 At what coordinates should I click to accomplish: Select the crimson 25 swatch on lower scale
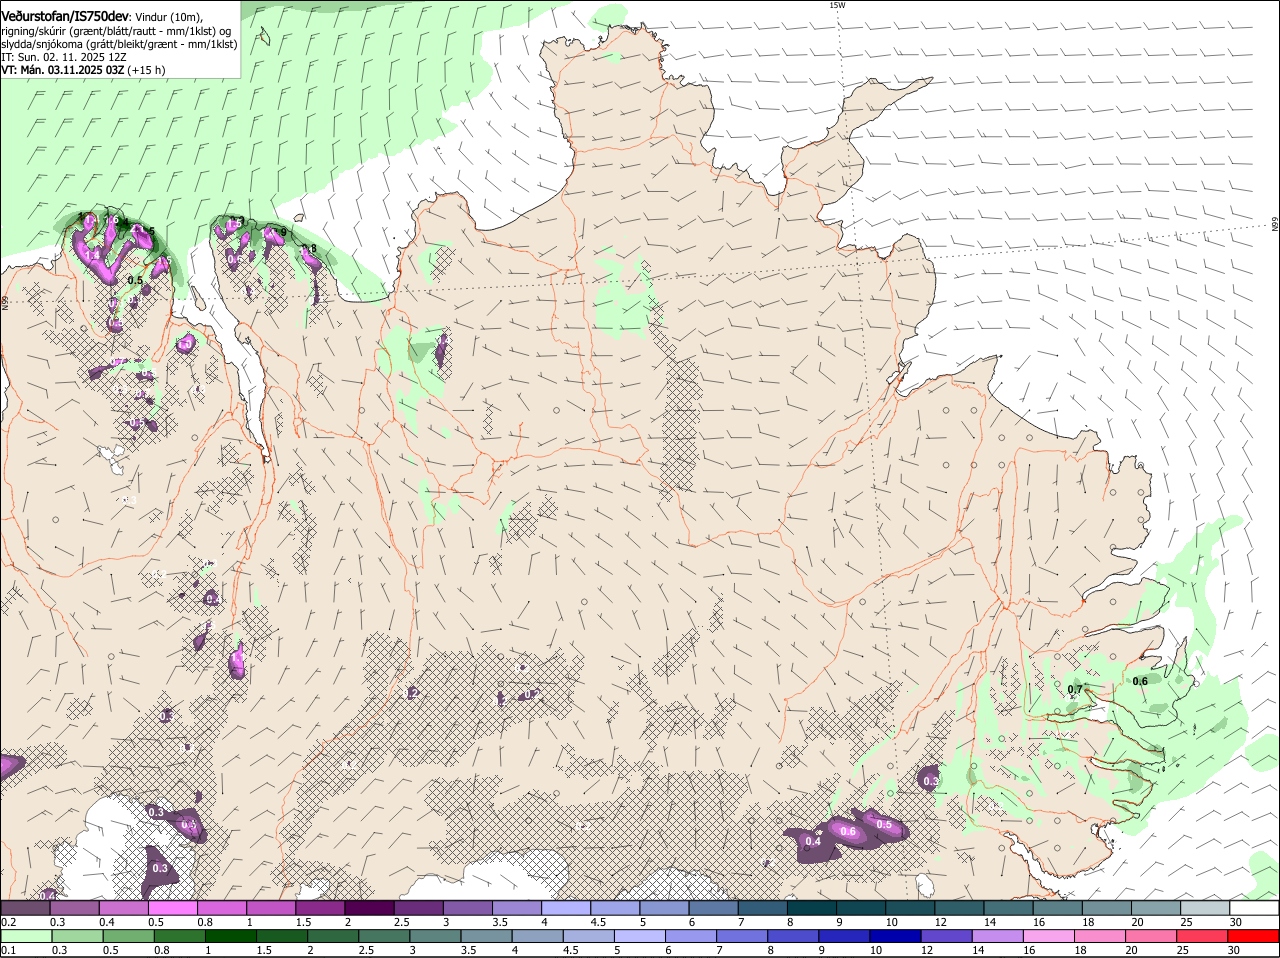pyautogui.click(x=1201, y=937)
